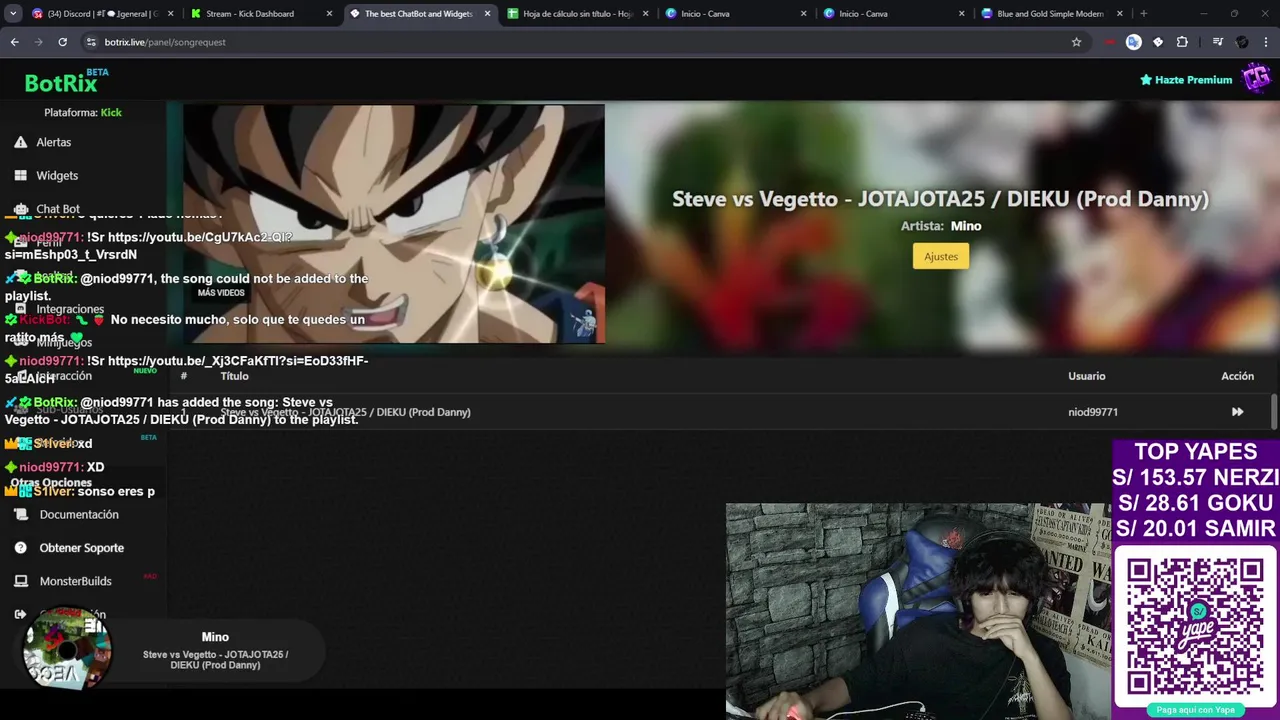Screen dimensions: 1280x720
Task: Click the BotRix logo
Action: coord(66,81)
